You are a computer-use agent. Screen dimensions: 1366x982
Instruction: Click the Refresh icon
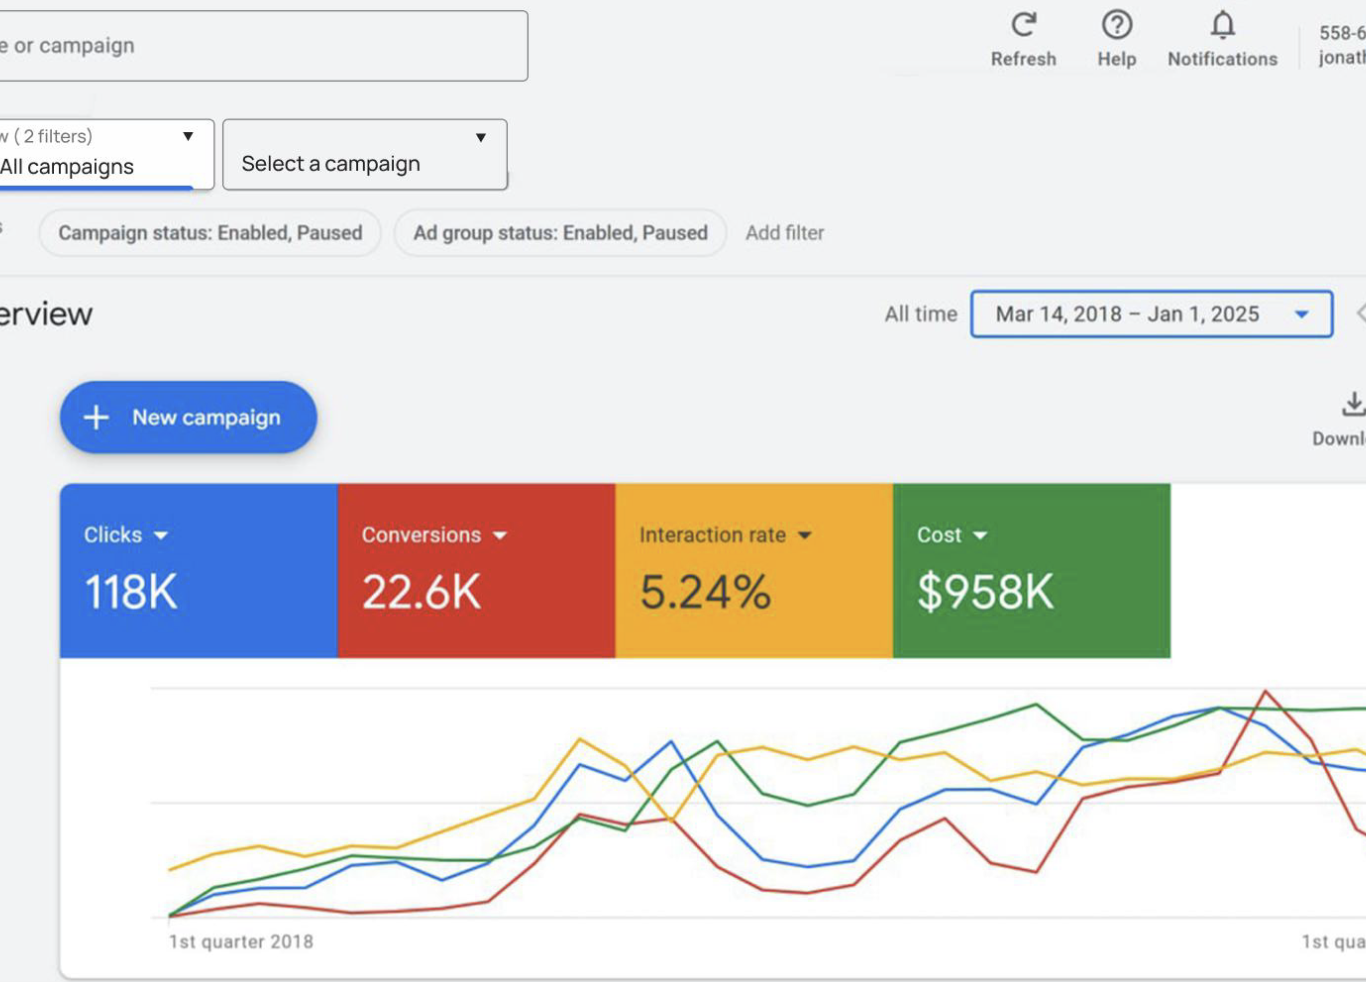[x=1023, y=25]
